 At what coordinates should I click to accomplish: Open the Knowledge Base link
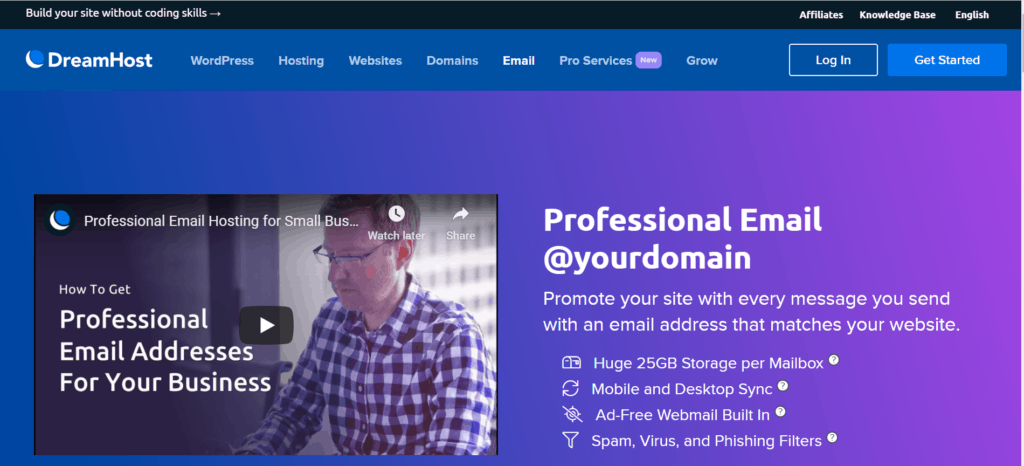tap(897, 14)
